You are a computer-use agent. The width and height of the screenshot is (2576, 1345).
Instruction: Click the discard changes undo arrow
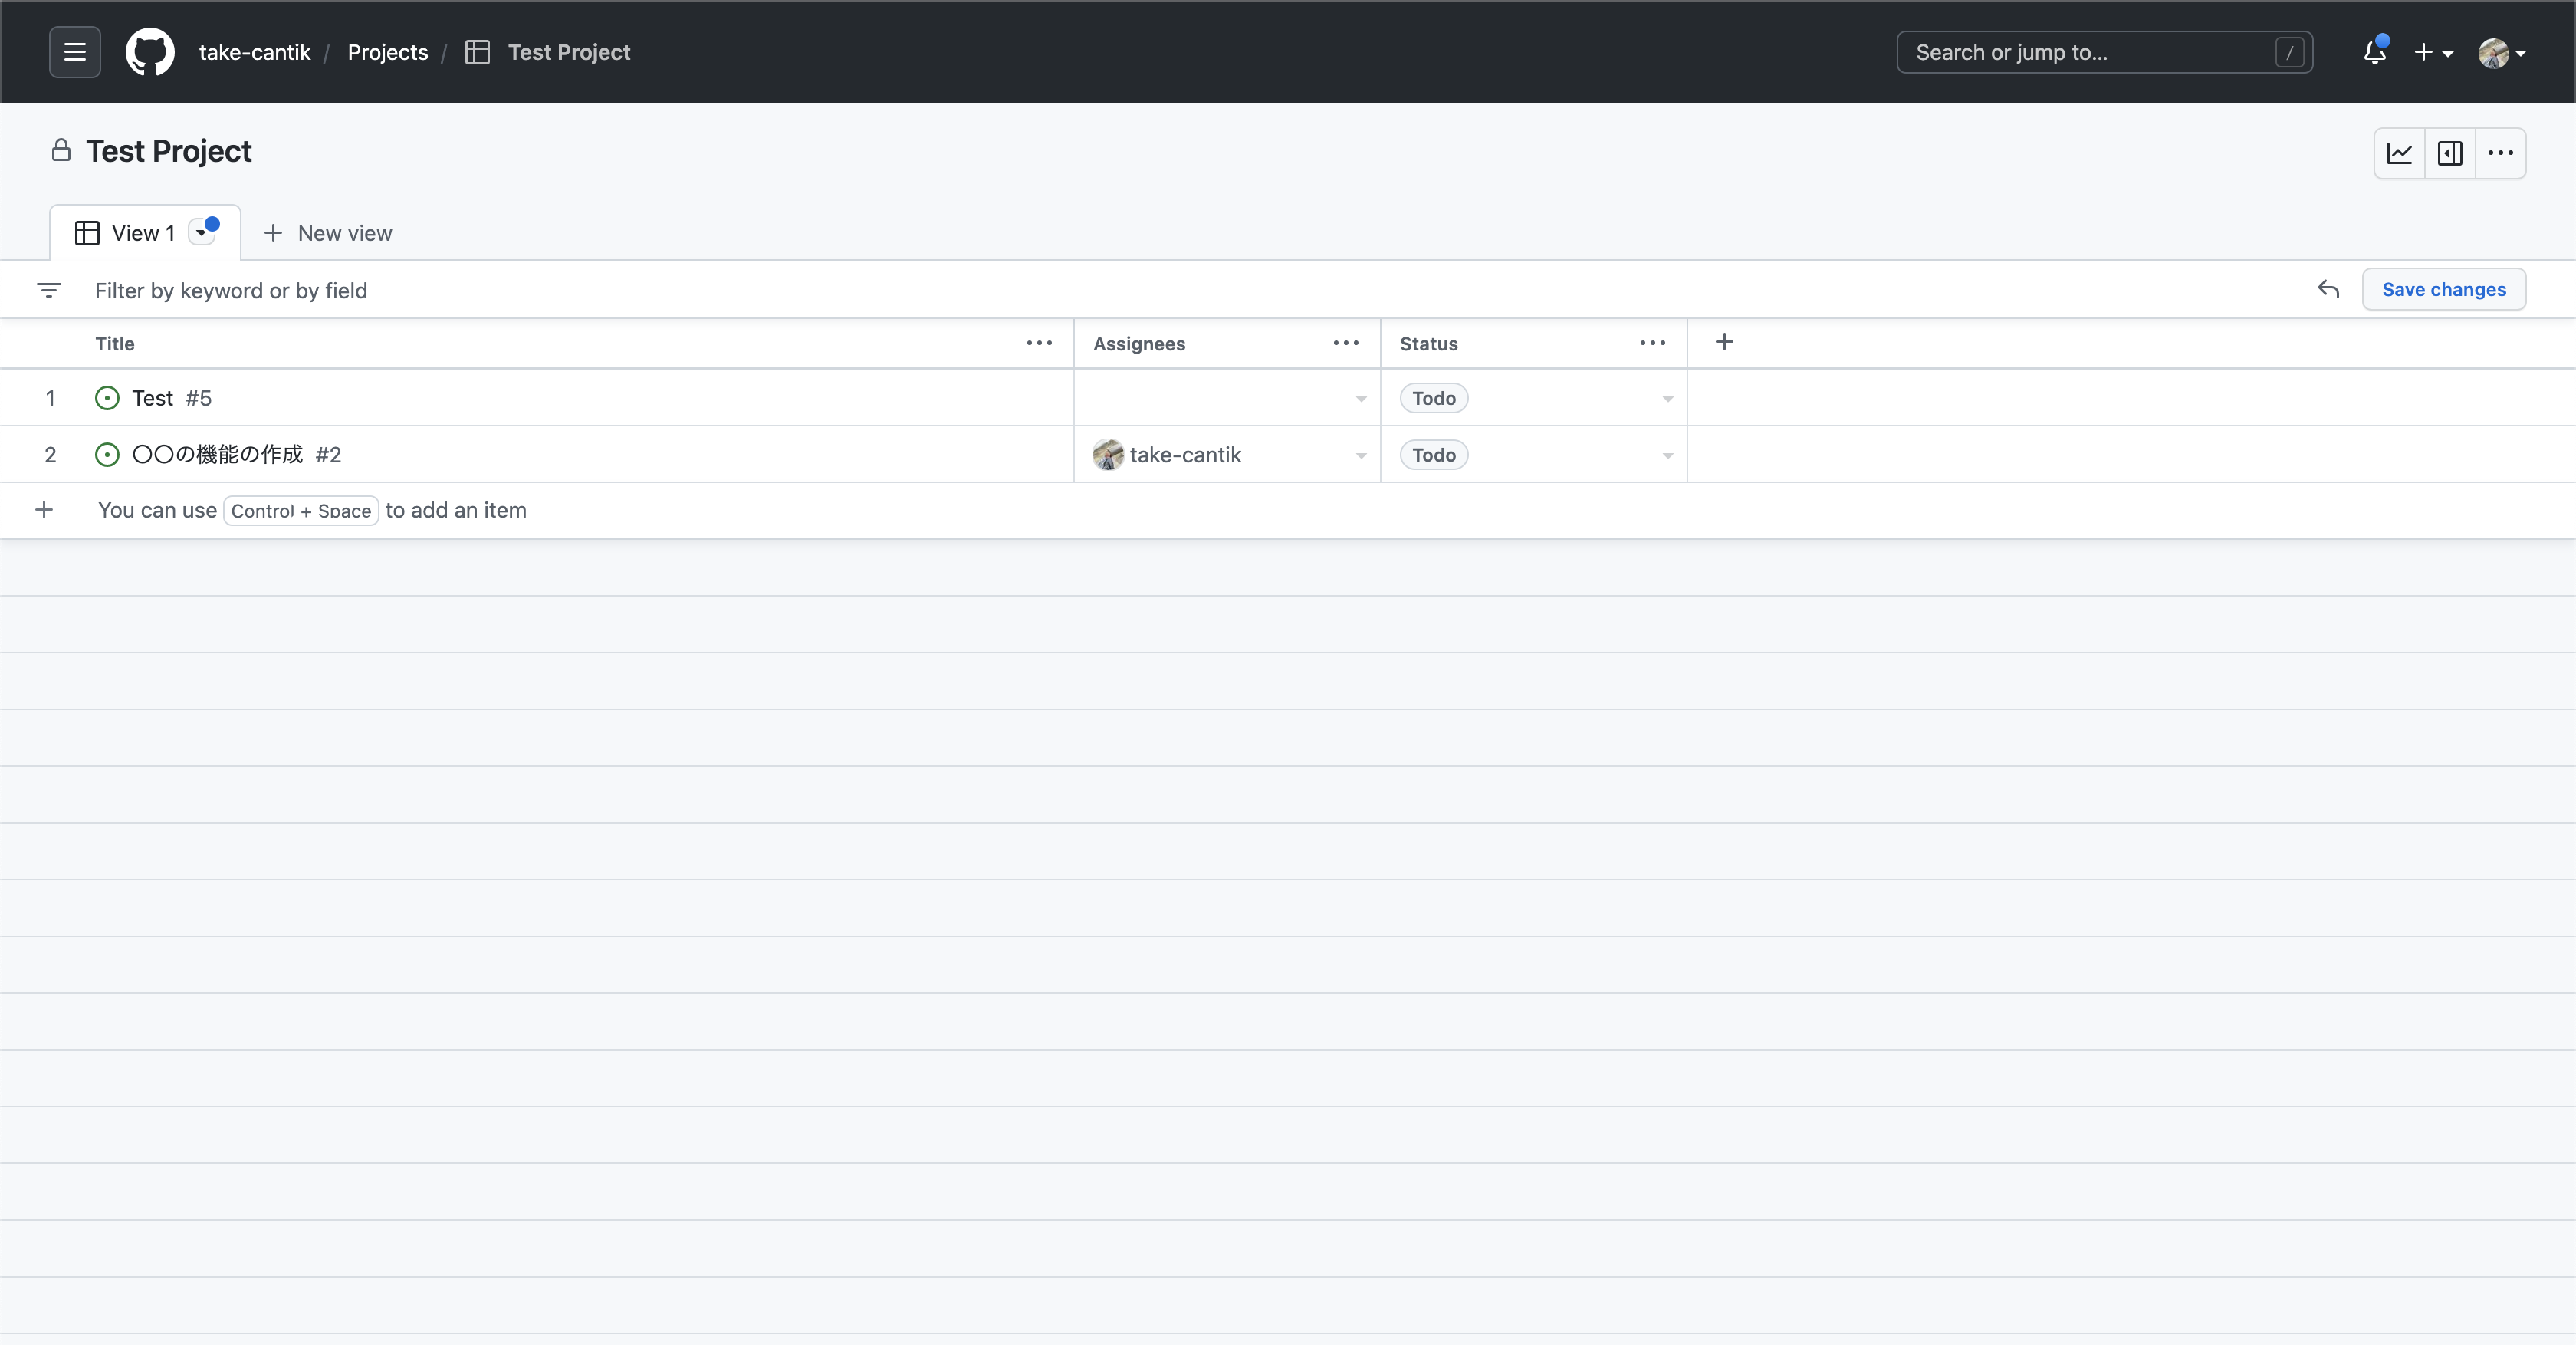click(2328, 289)
